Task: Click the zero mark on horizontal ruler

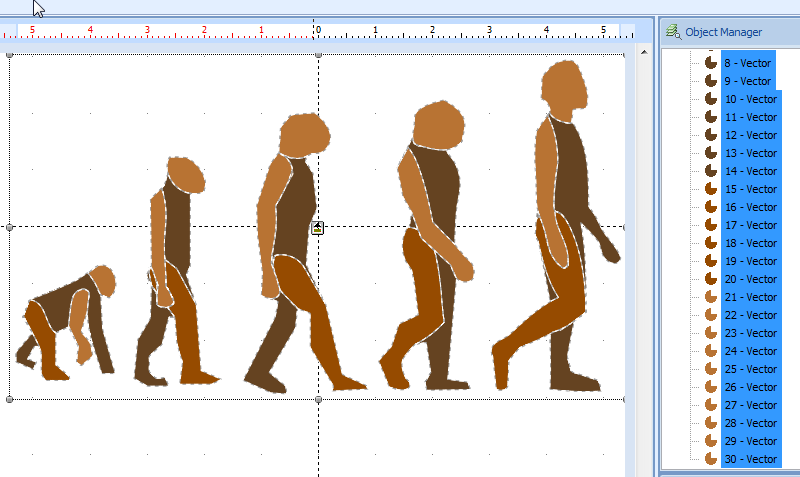Action: tap(317, 30)
